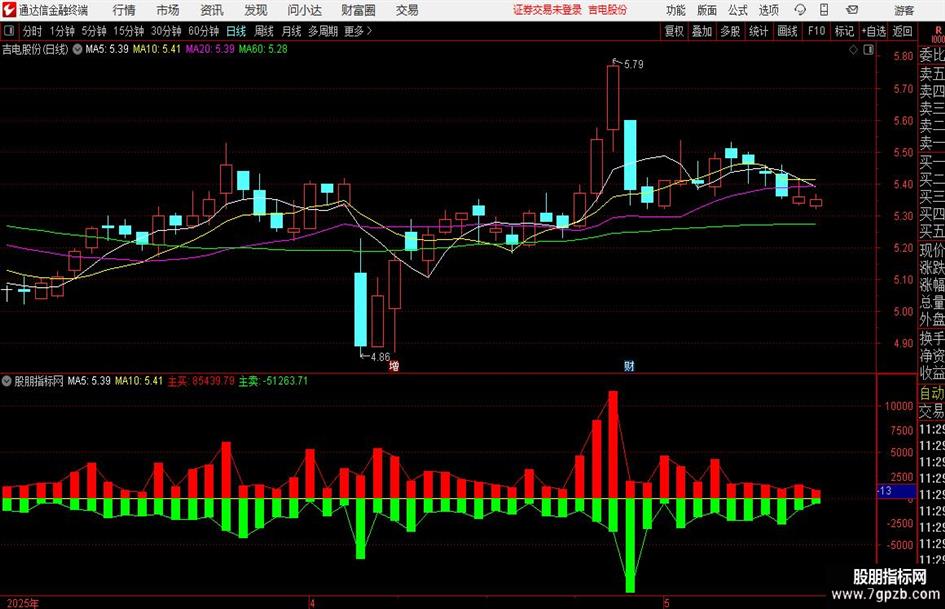The width and height of the screenshot is (945, 609).
Task: Click the MA10: 5.41 label in main chart
Action: [x=156, y=49]
